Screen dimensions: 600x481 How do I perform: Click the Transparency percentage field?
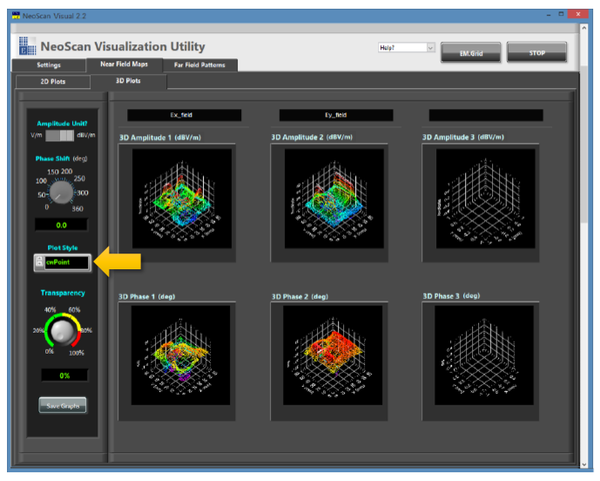[61, 374]
